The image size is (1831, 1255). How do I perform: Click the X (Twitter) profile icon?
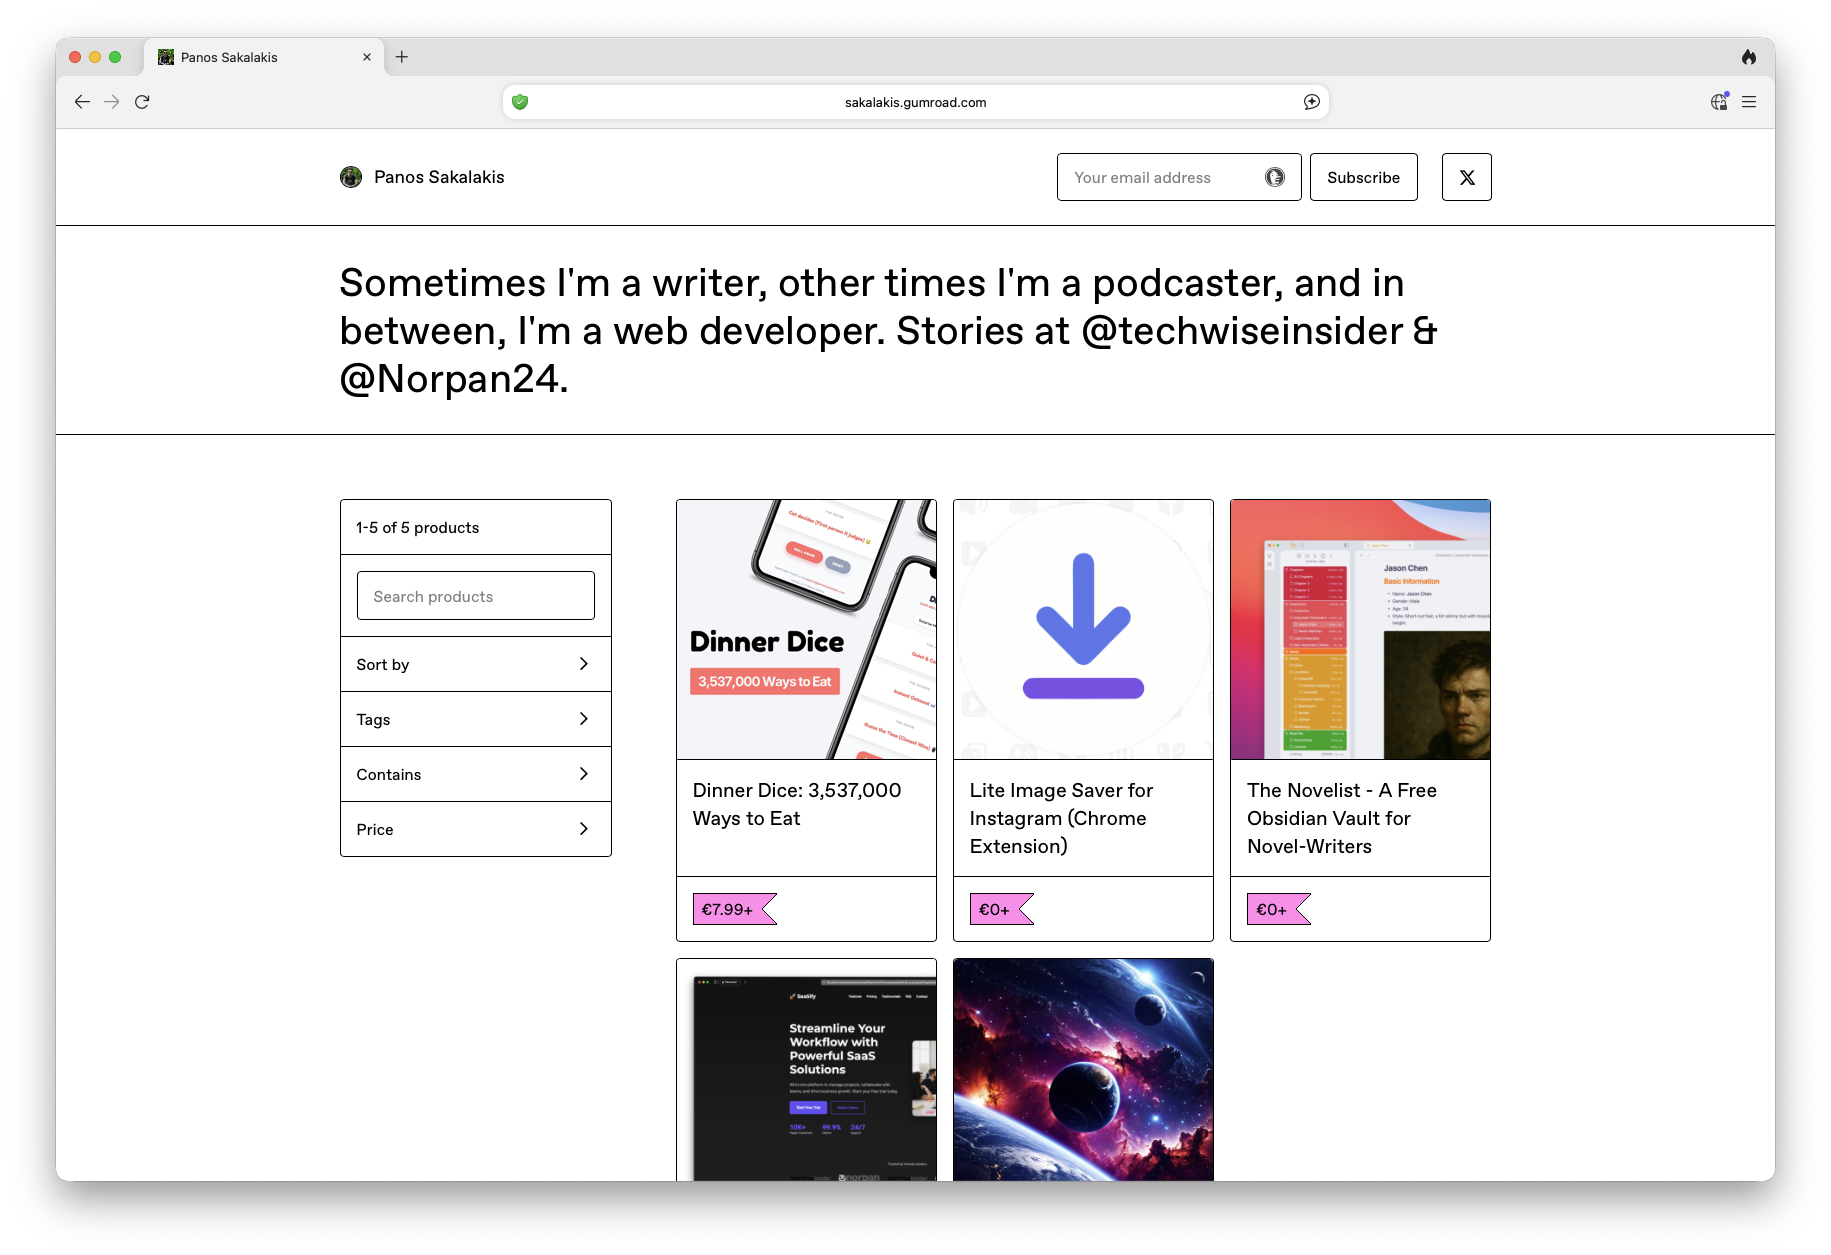tap(1466, 177)
